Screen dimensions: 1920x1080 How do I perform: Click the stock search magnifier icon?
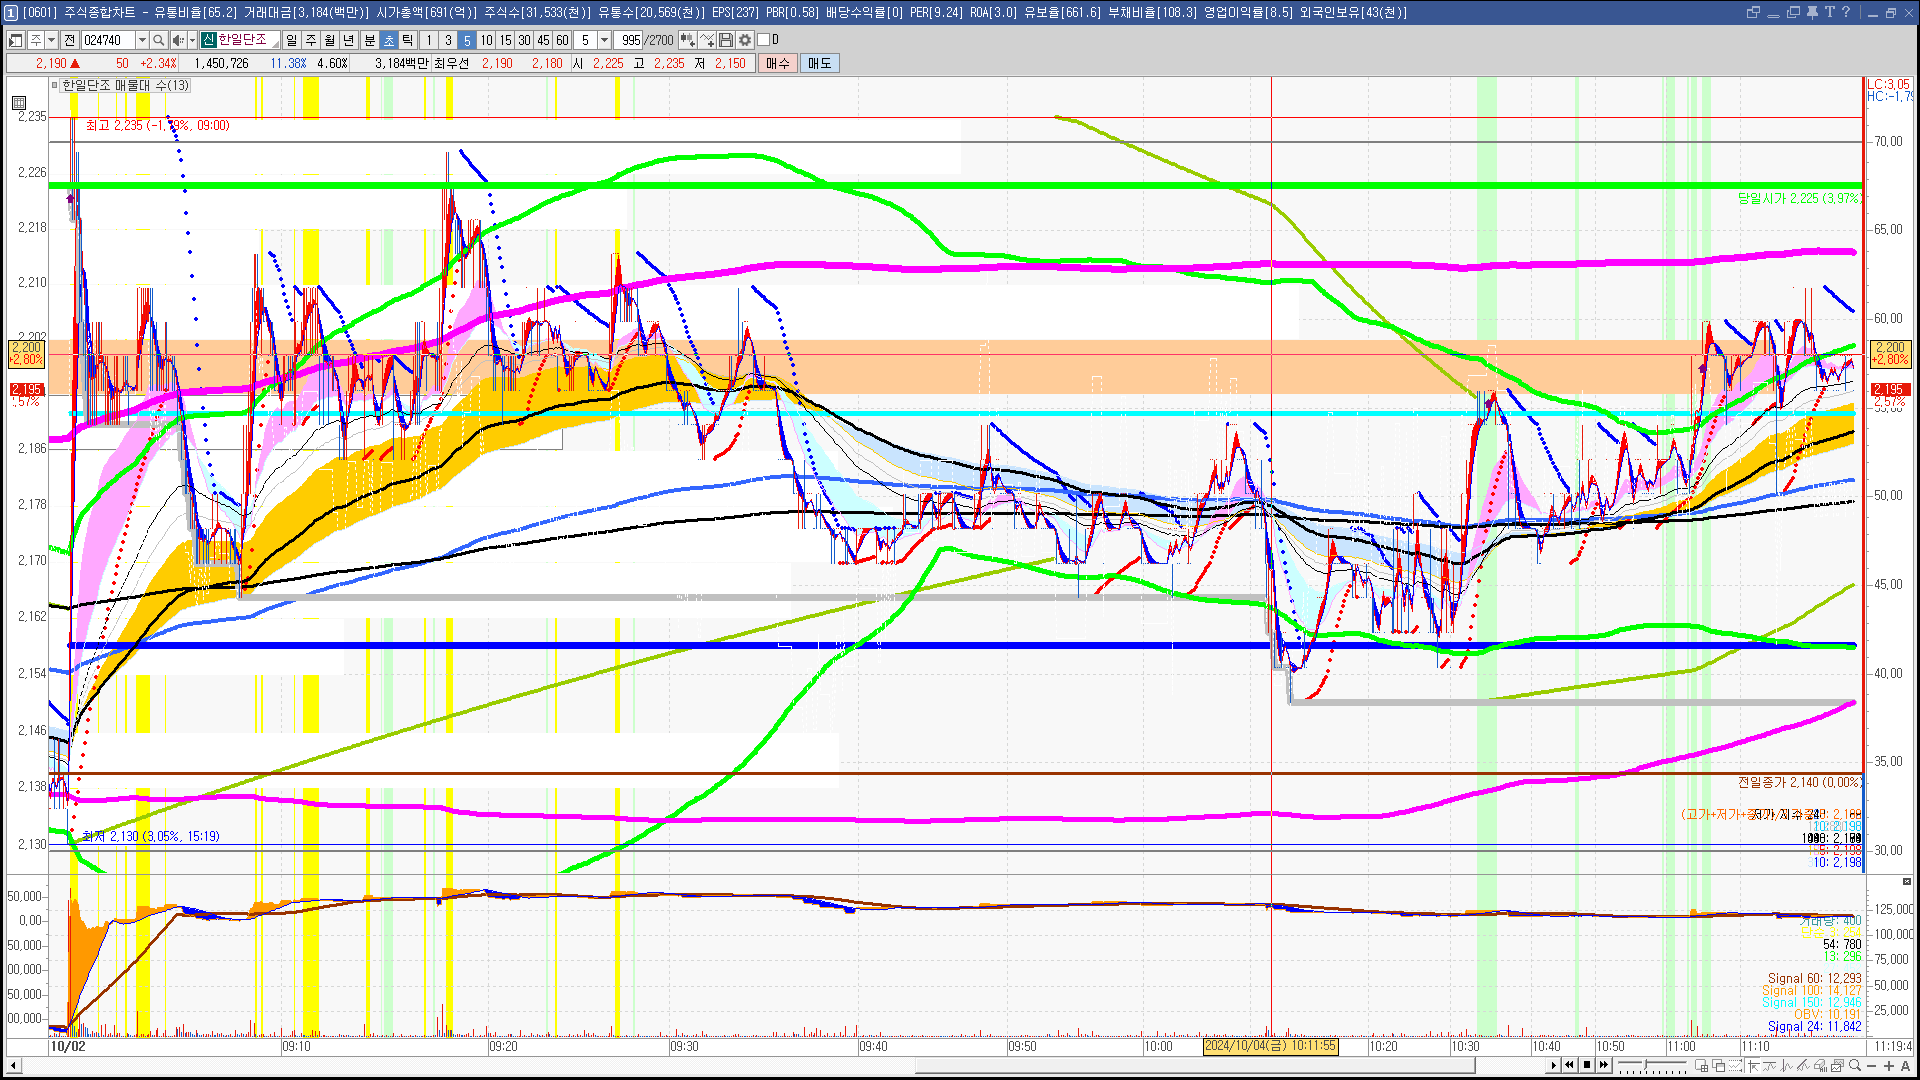pyautogui.click(x=158, y=40)
